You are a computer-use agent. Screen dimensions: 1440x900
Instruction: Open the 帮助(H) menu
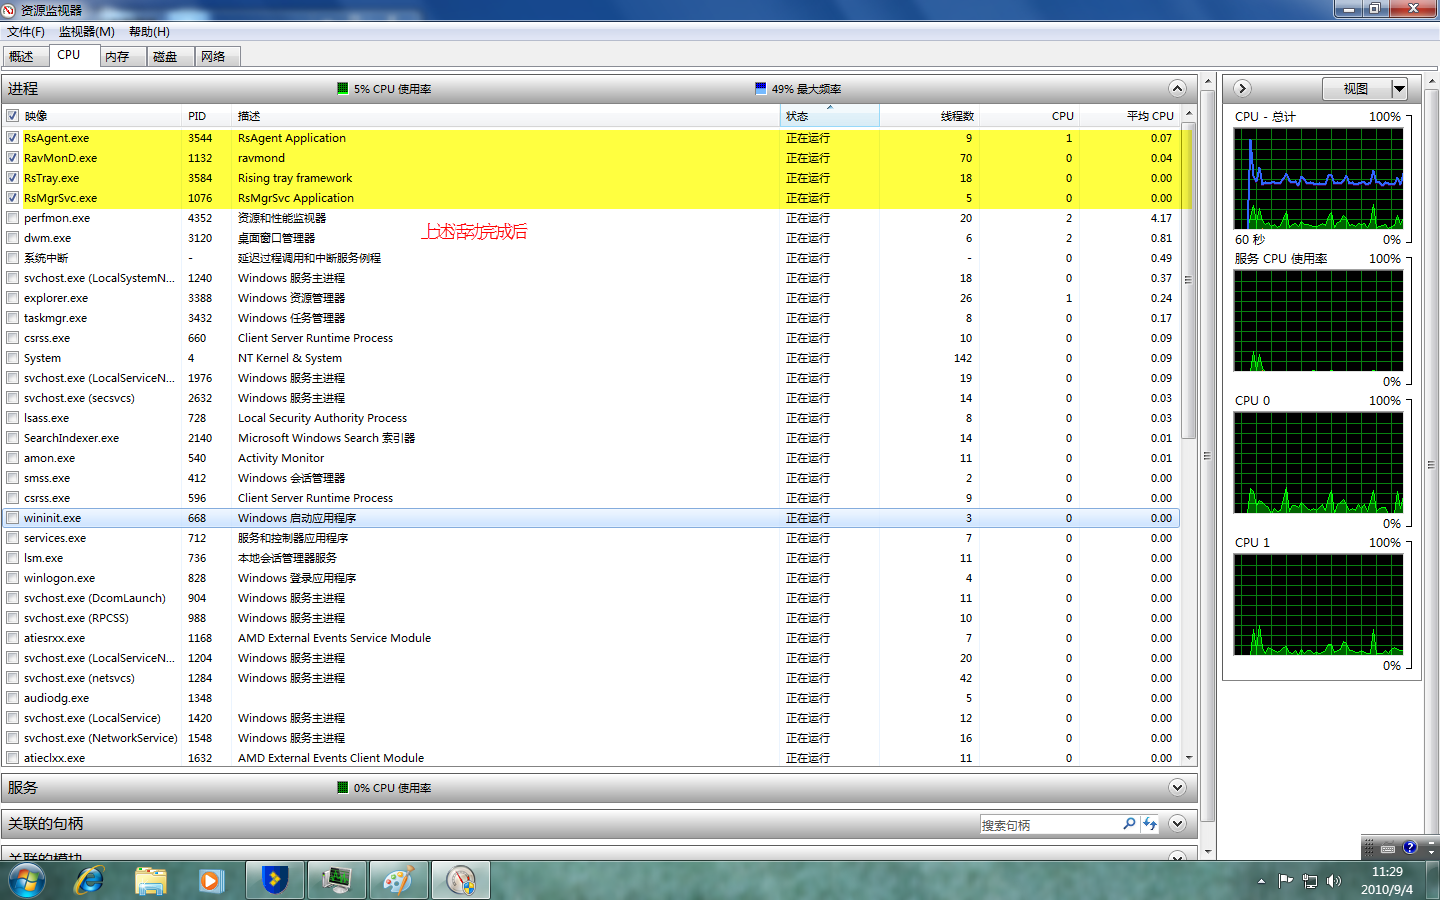149,32
